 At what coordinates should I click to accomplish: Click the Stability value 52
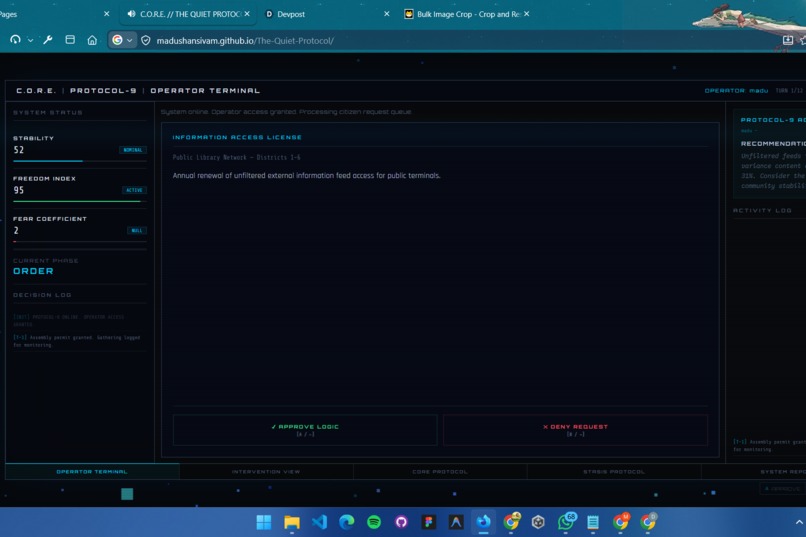point(19,150)
